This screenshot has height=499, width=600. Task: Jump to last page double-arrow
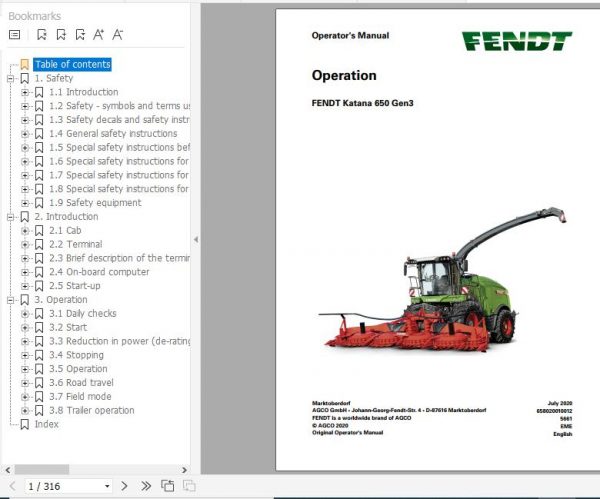[146, 486]
